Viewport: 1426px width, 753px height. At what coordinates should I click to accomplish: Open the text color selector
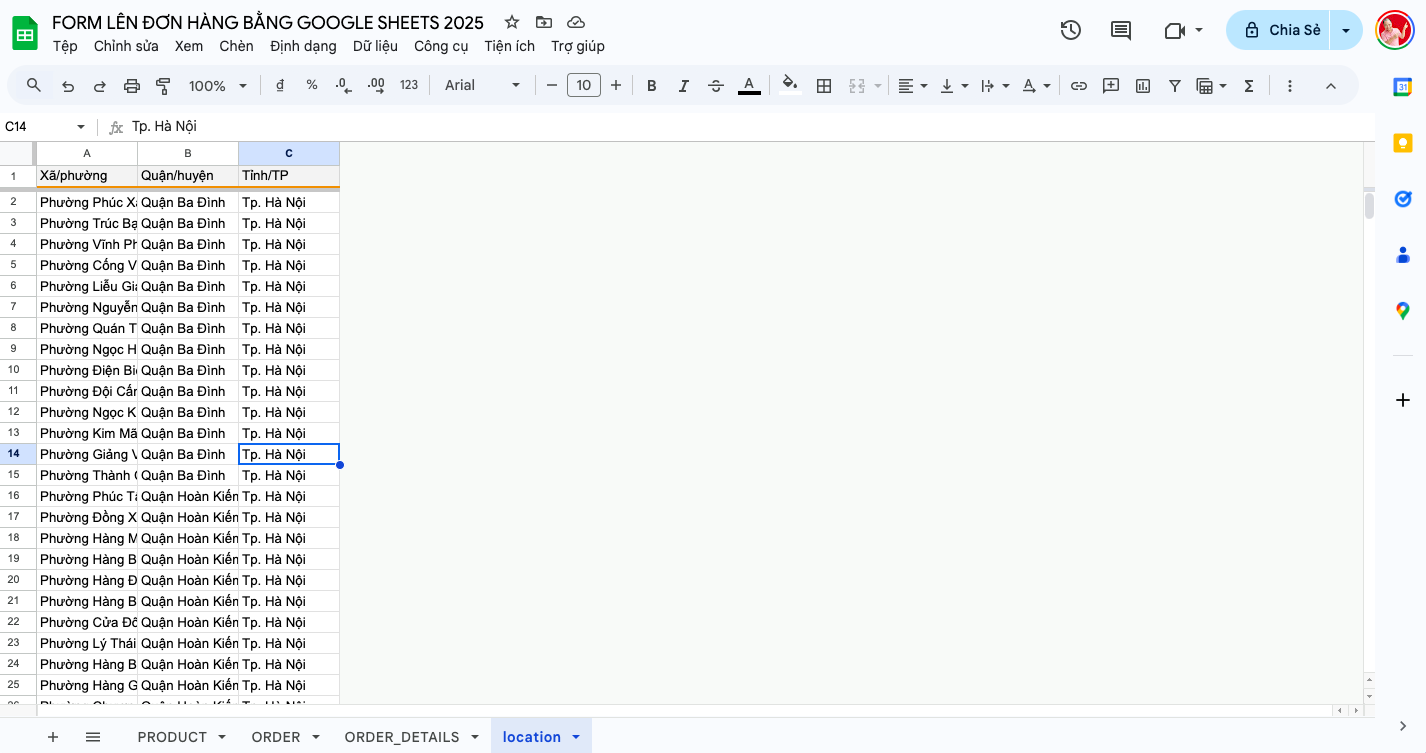[x=749, y=85]
